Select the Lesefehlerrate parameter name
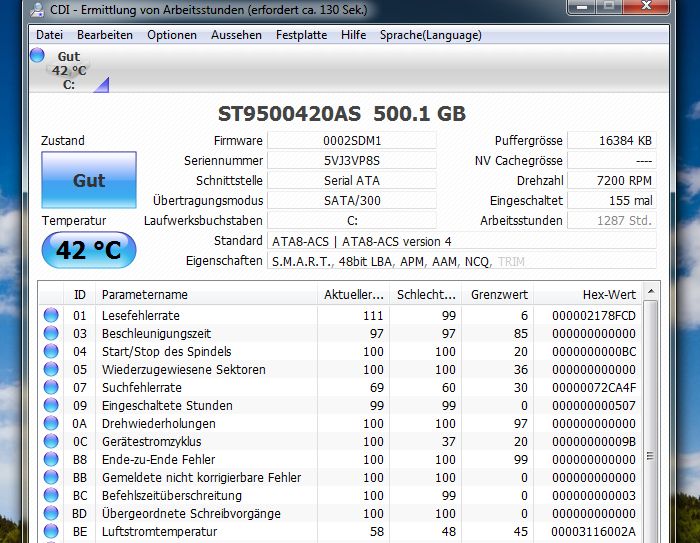Viewport: 700px width, 543px height. [141, 315]
